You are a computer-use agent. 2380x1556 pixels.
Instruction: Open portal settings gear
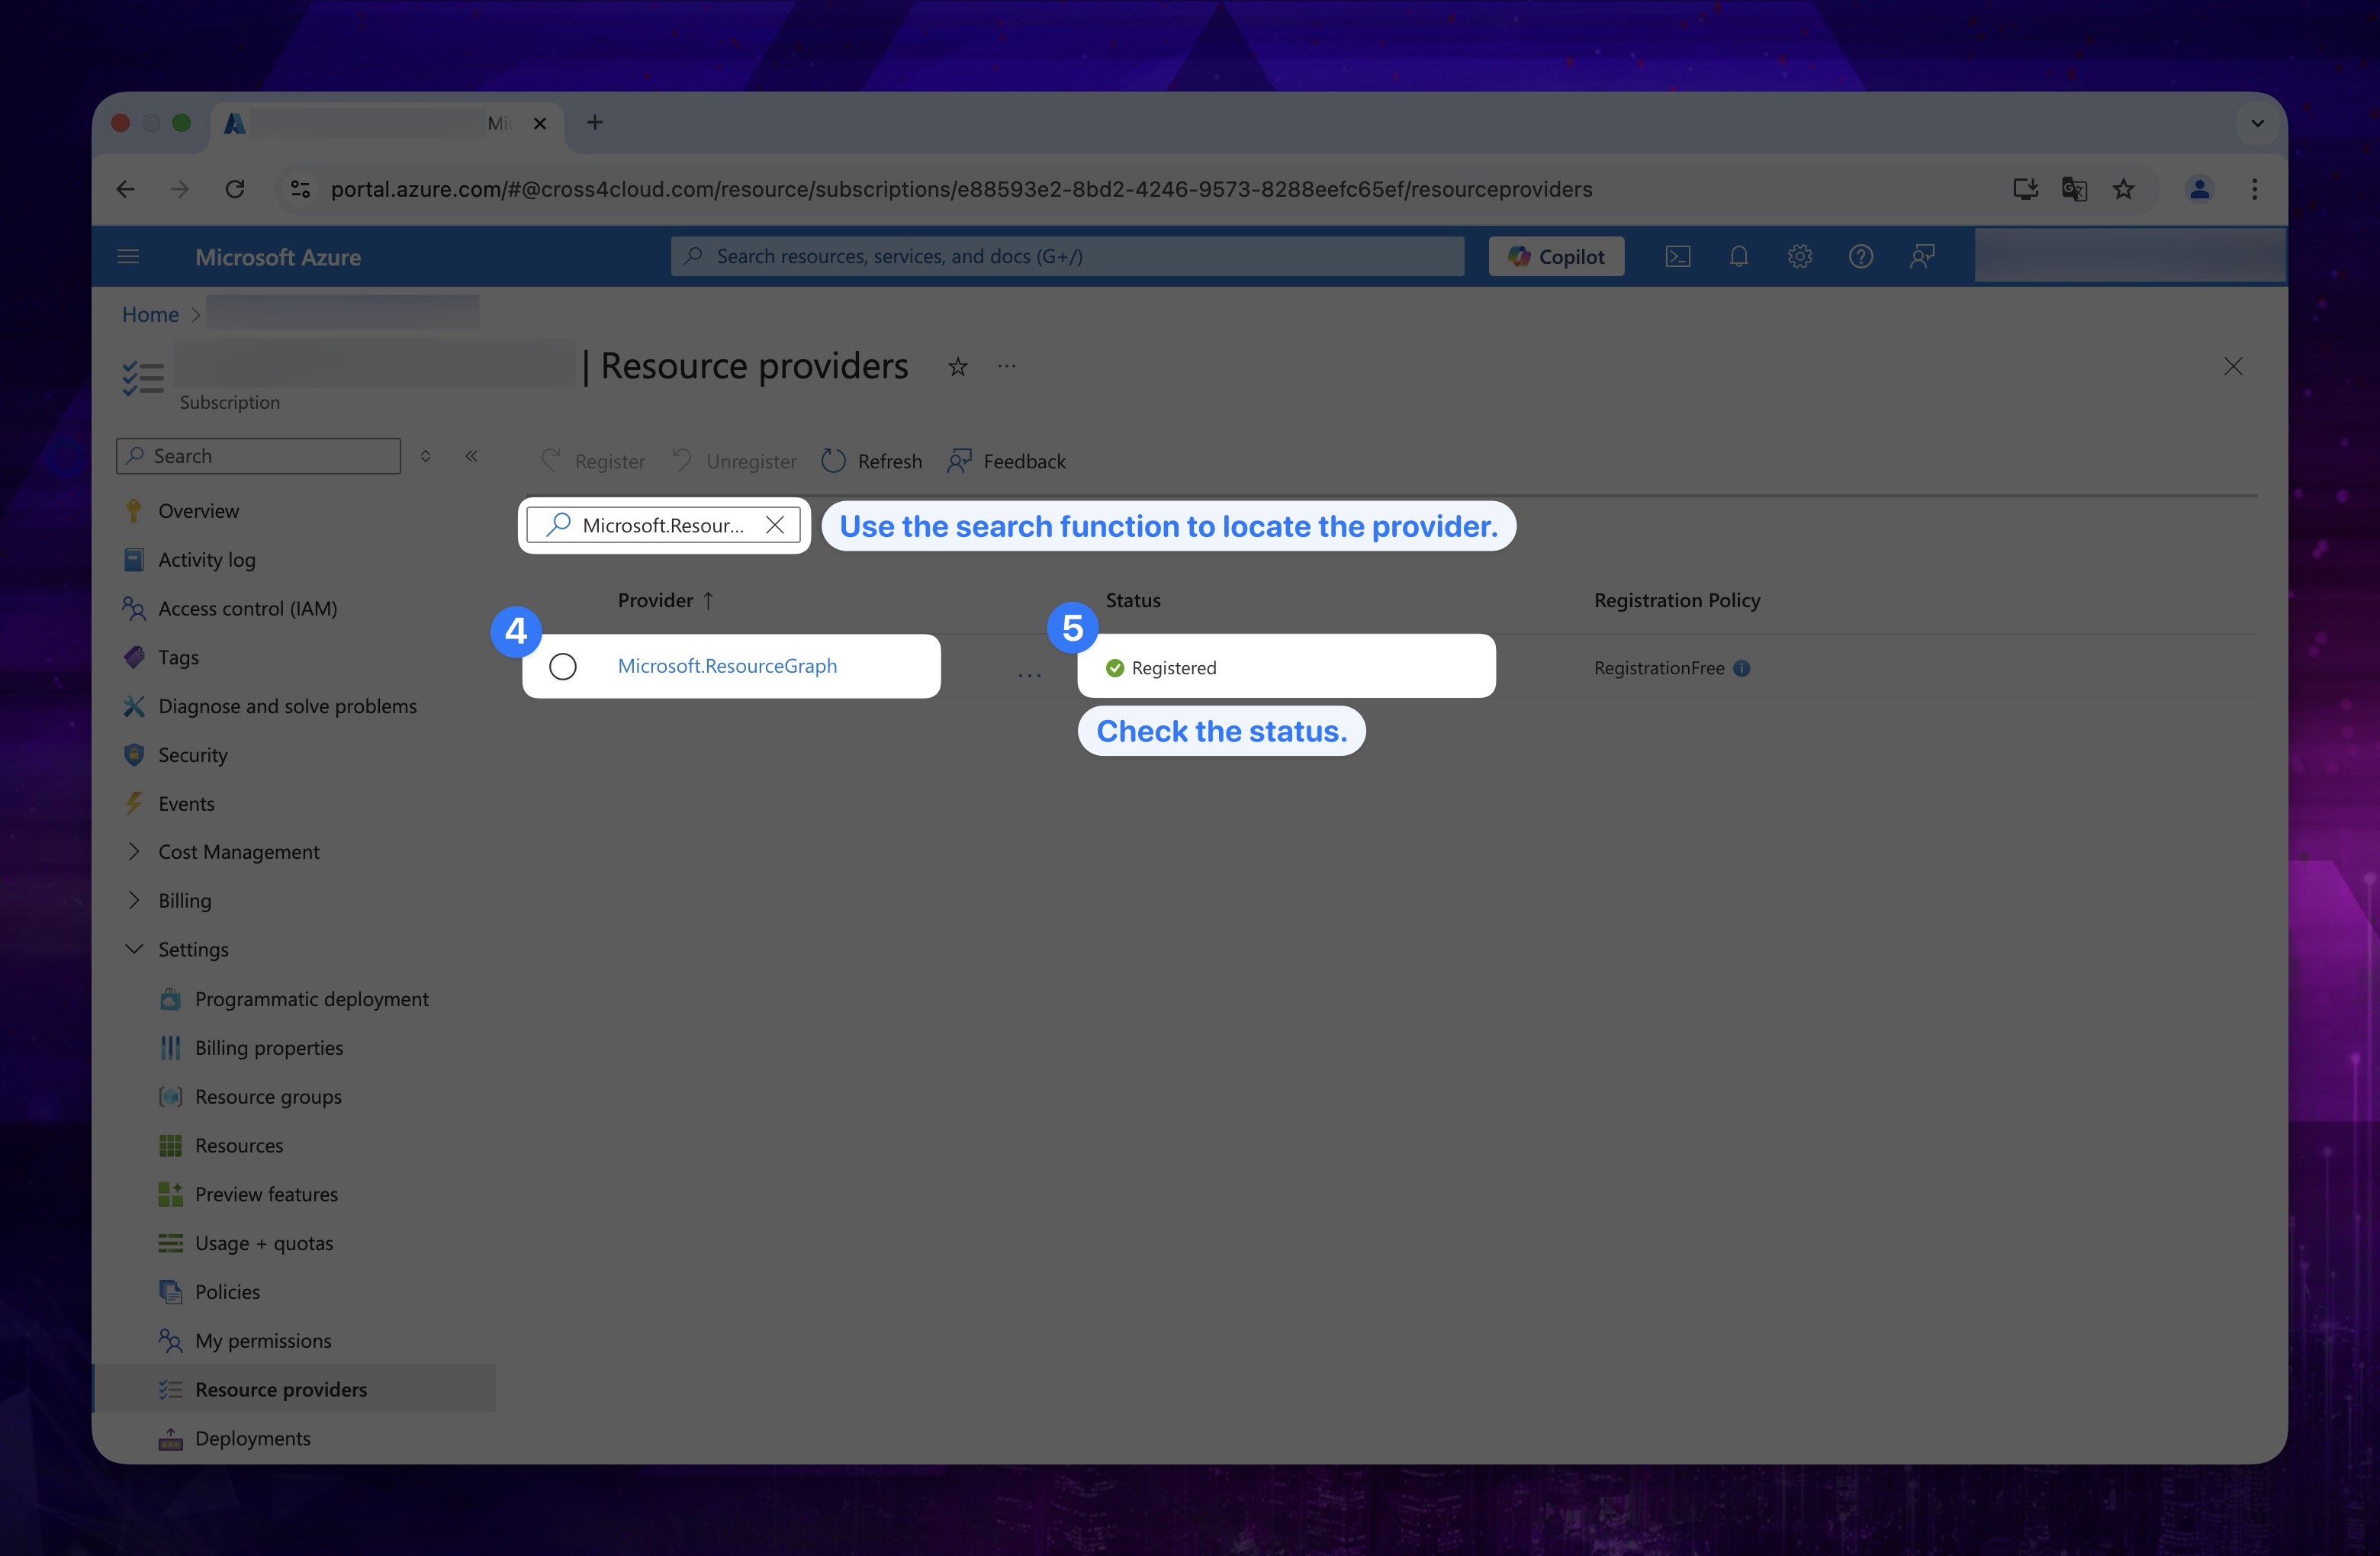1800,257
